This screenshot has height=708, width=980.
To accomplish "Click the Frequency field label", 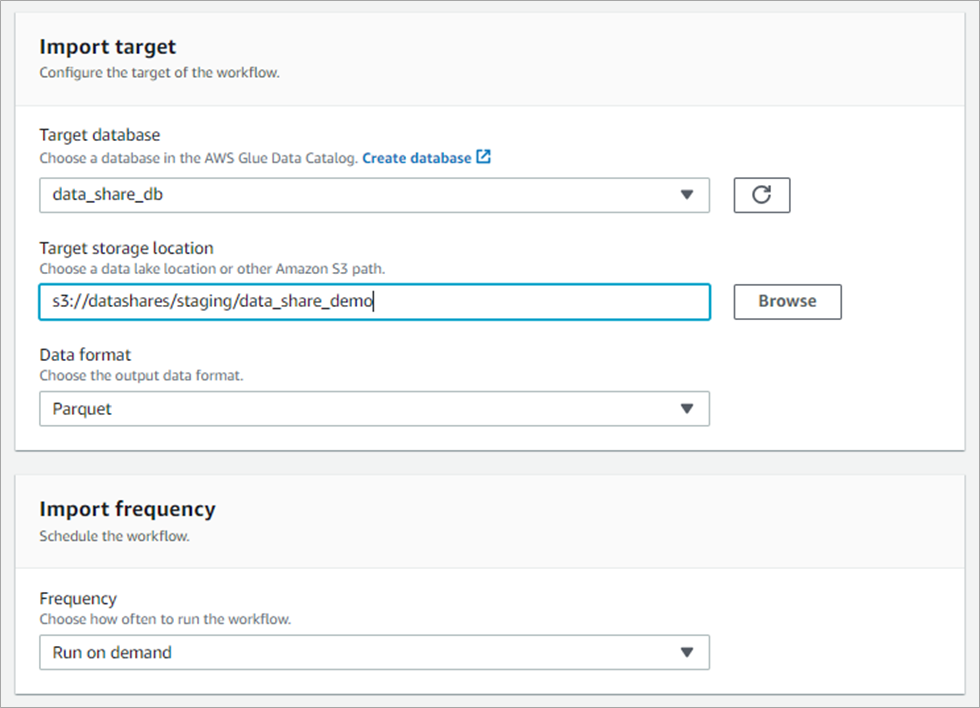I will [x=78, y=598].
